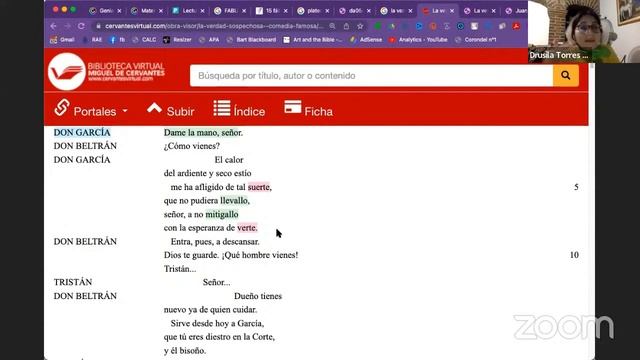Click the Biblioteca Virtual Miguel de Cervantes logo
This screenshot has width=640, height=360.
tap(107, 72)
